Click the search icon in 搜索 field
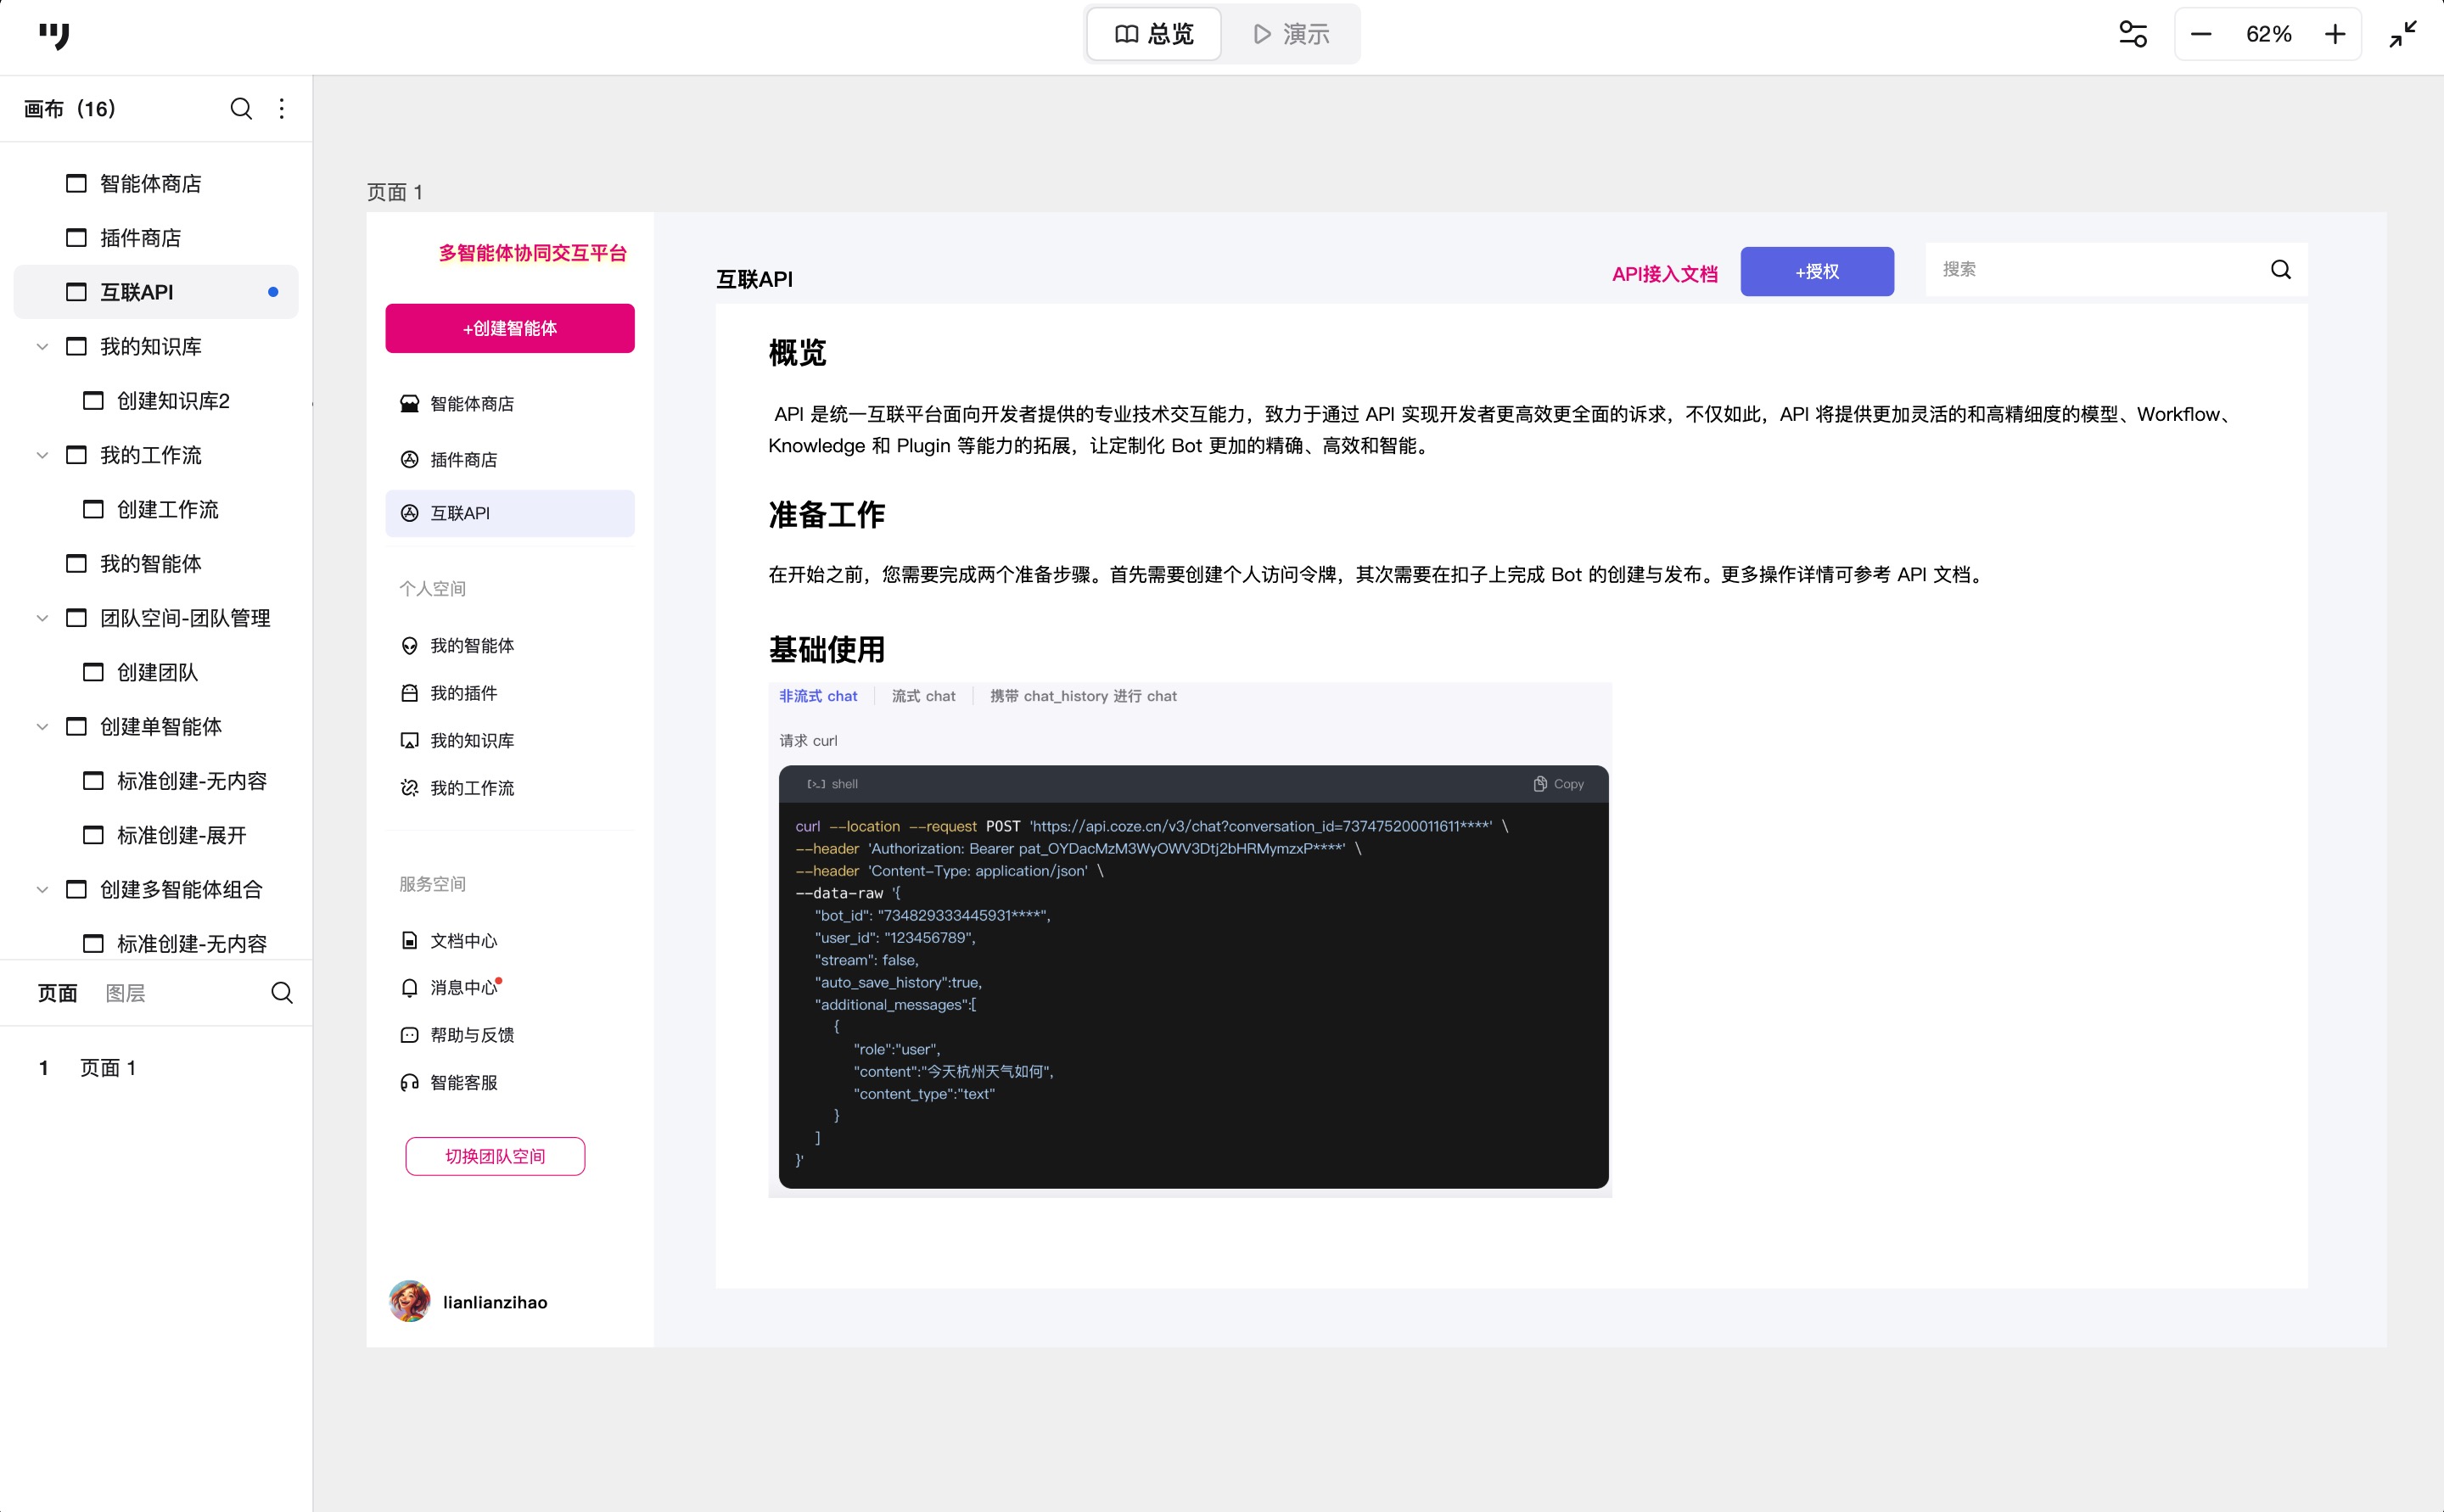The width and height of the screenshot is (2444, 1512). (x=2280, y=269)
